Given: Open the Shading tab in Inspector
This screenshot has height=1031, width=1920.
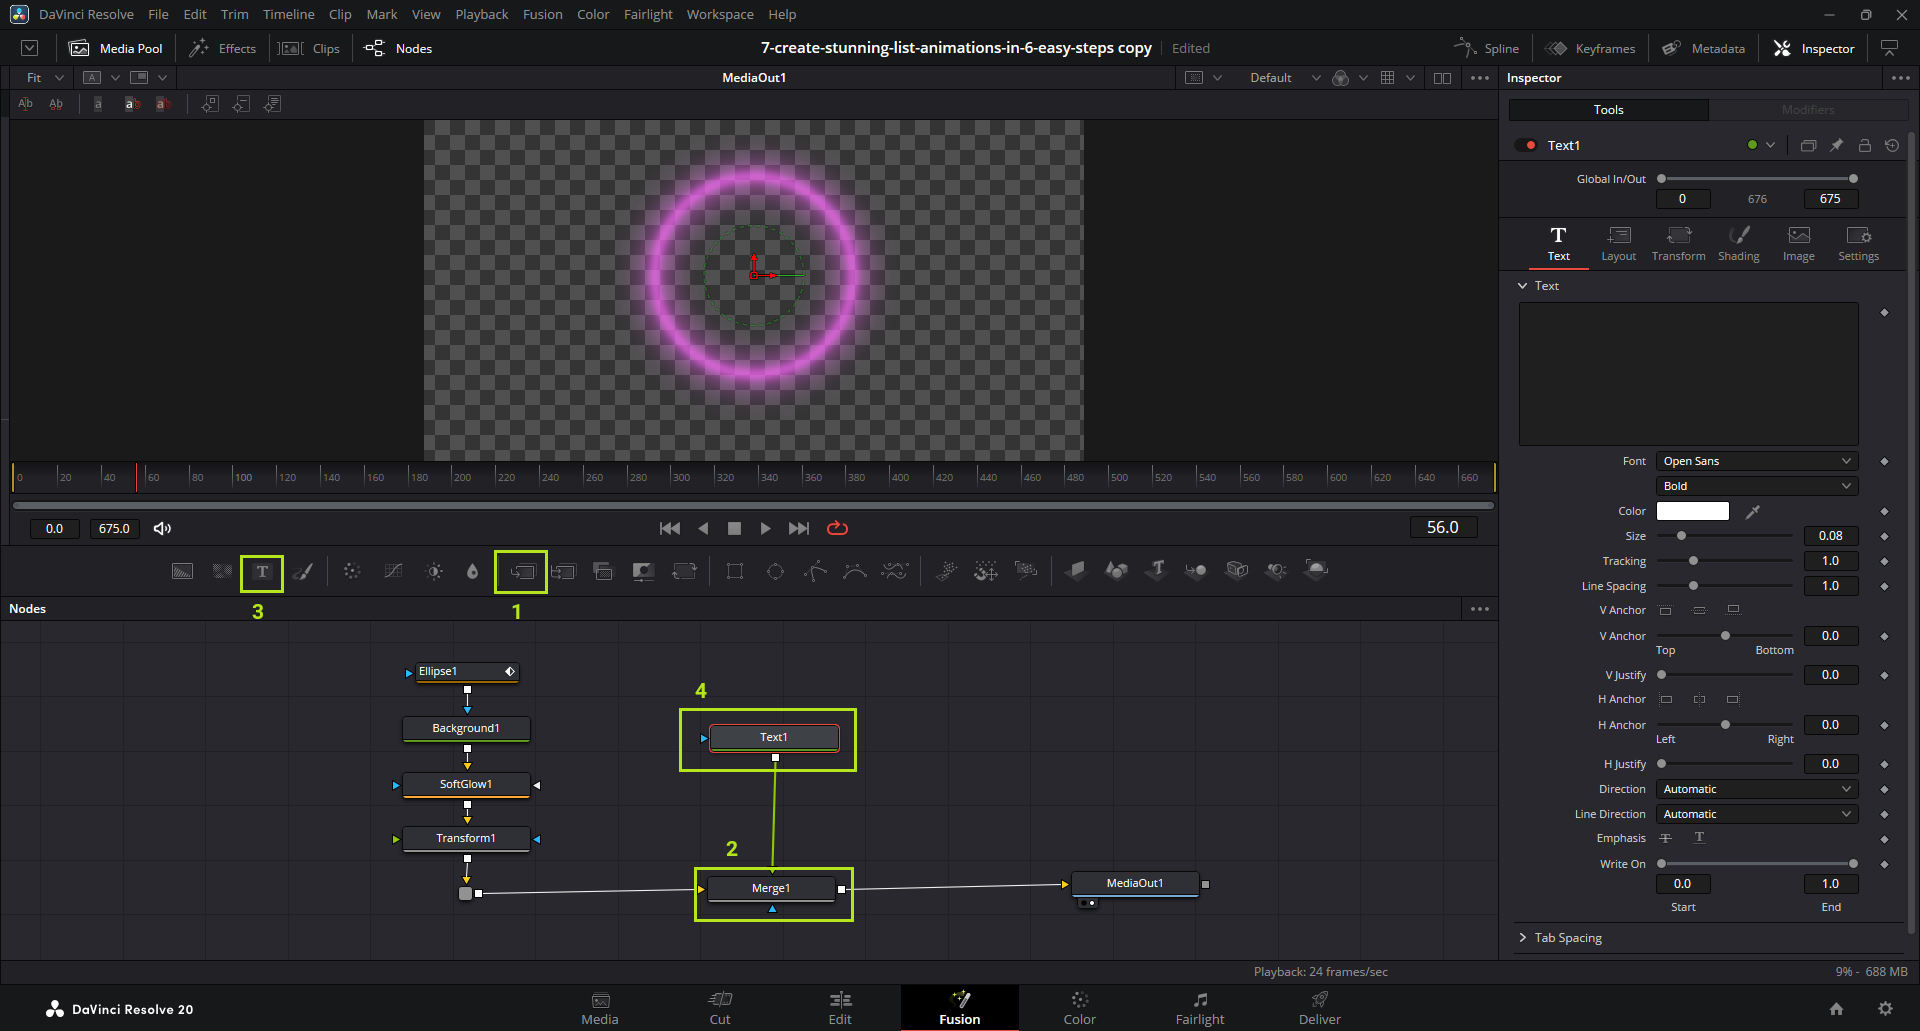Looking at the screenshot, I should click(1738, 243).
